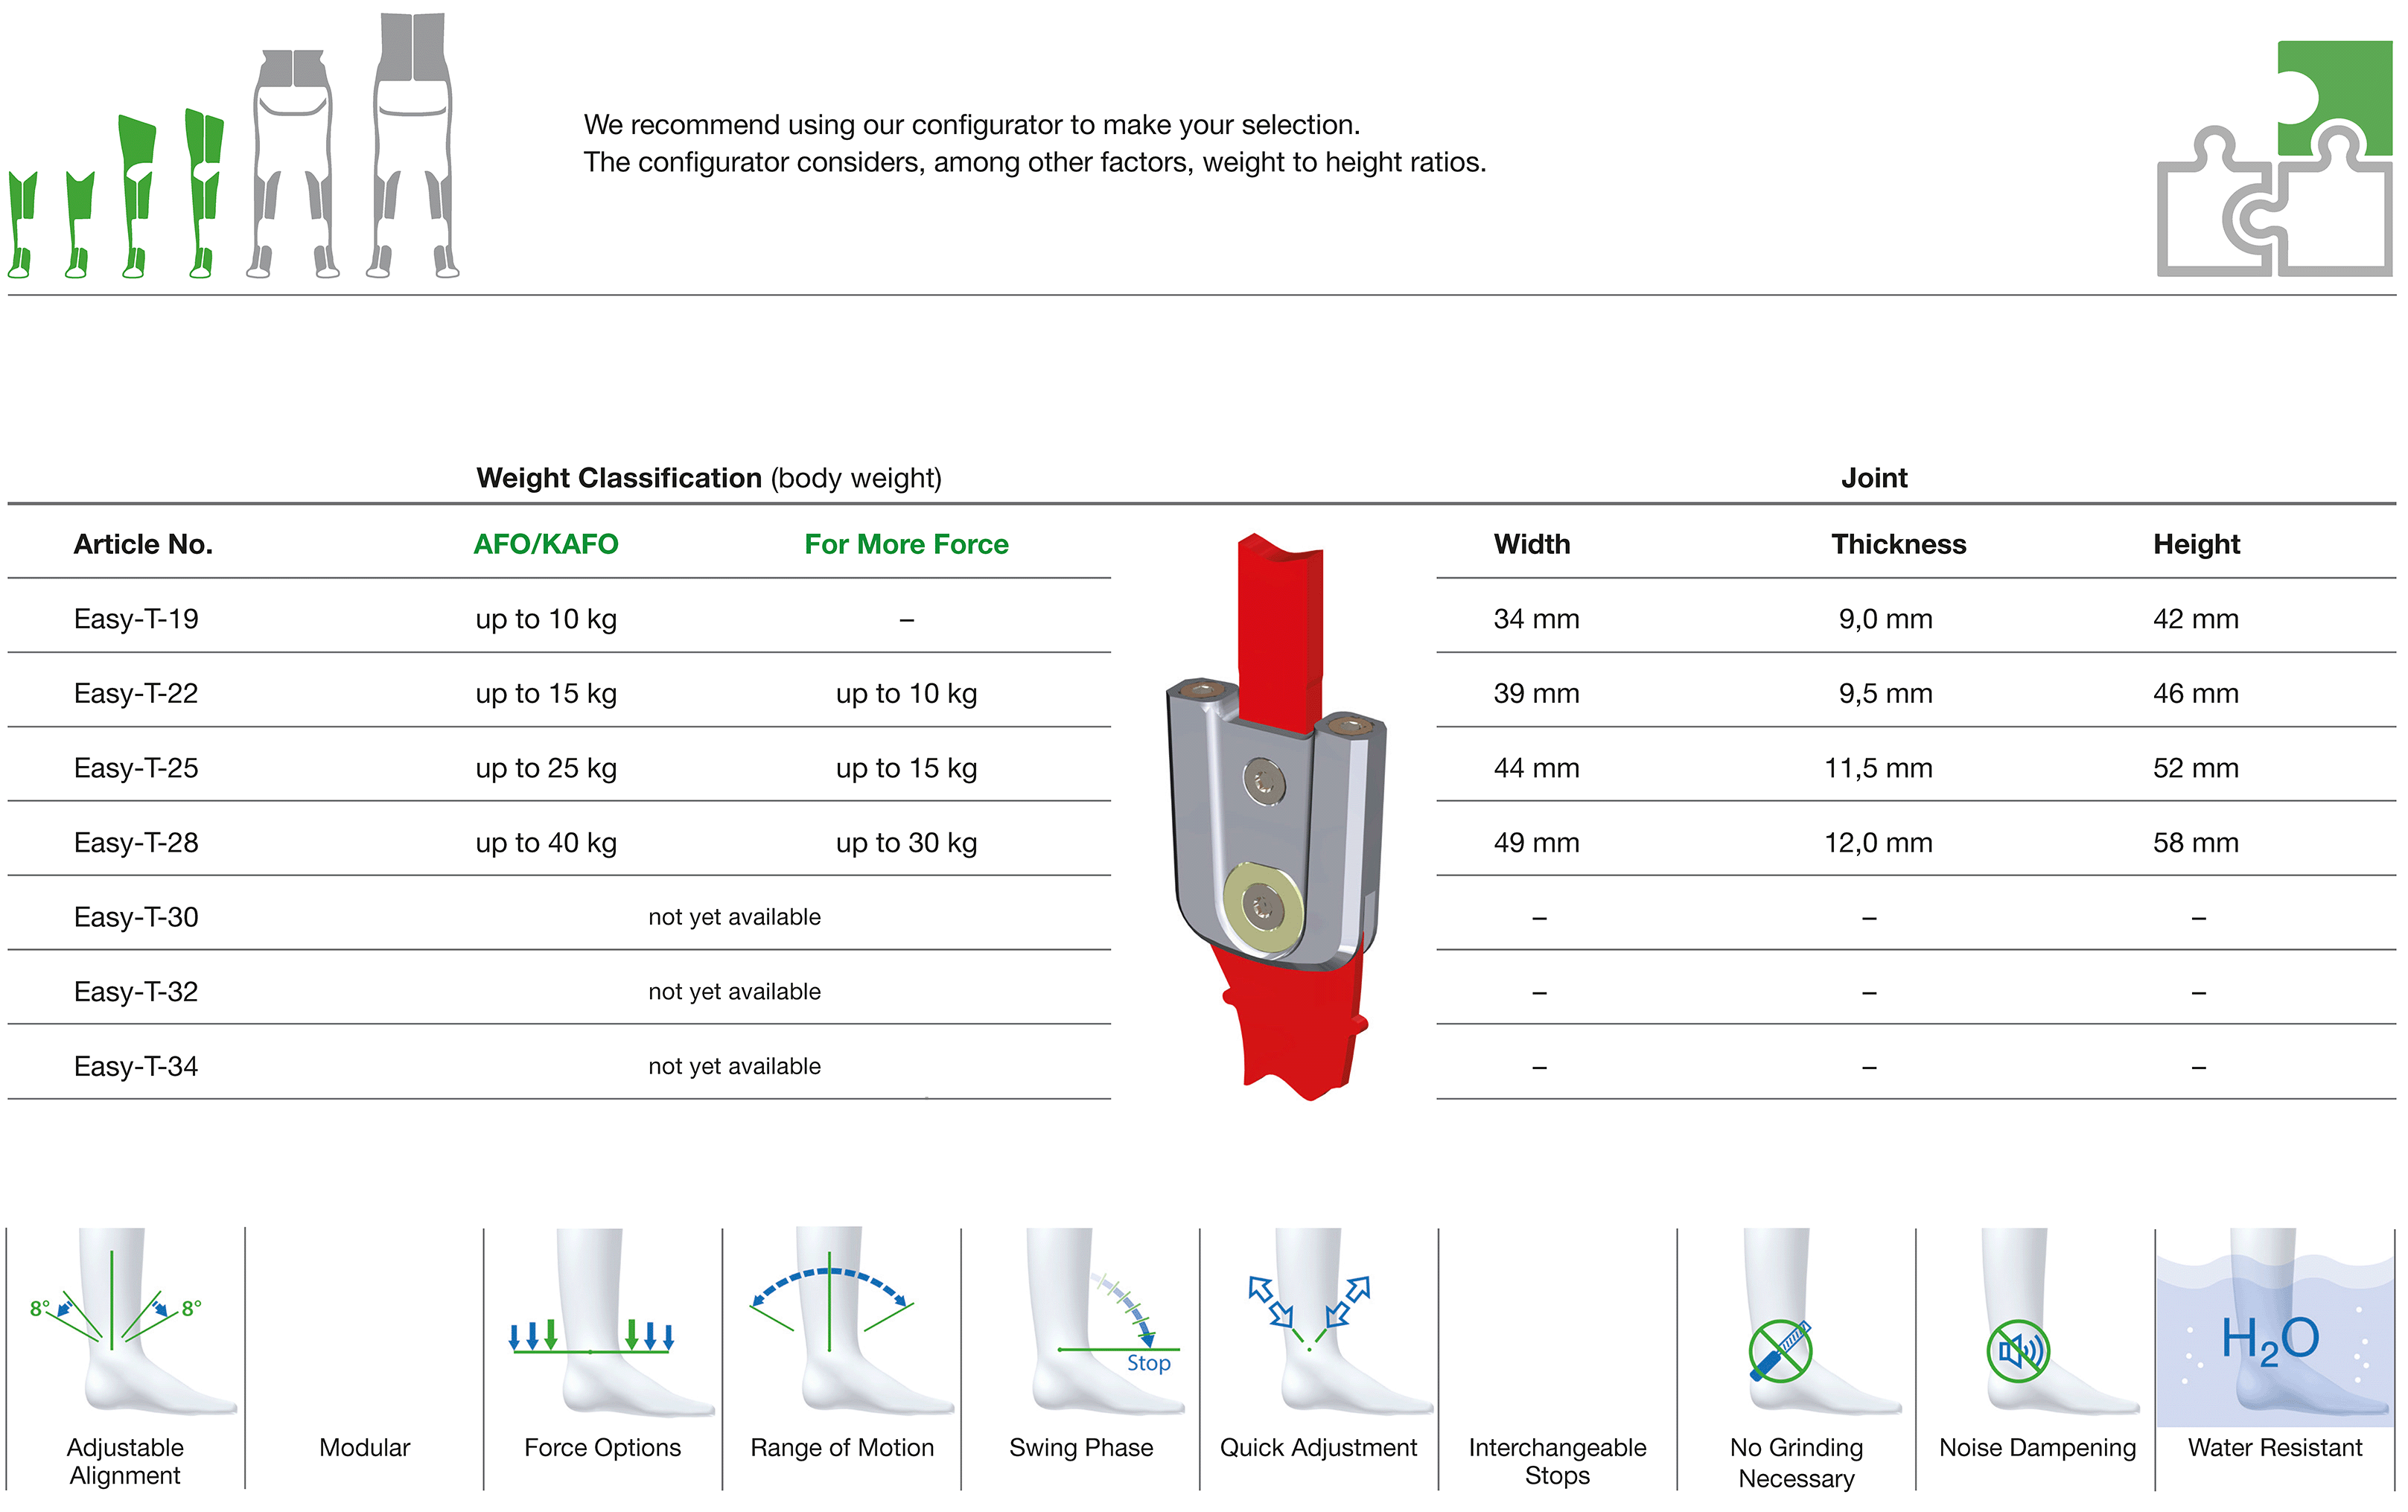Click the Easy-T-28 article number
The height and width of the screenshot is (1512, 2408).
coord(136,843)
